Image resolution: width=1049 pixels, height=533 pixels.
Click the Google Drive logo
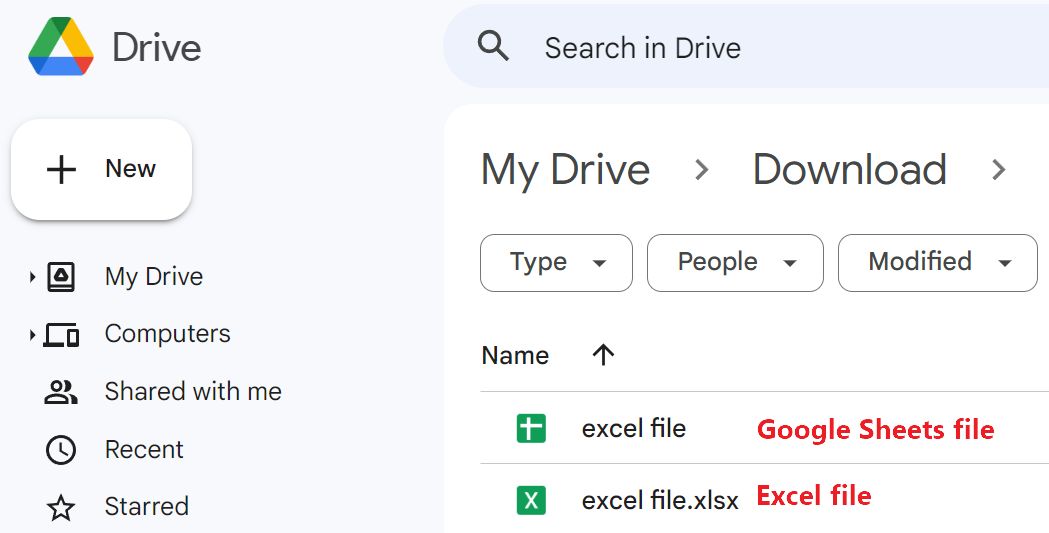[61, 47]
